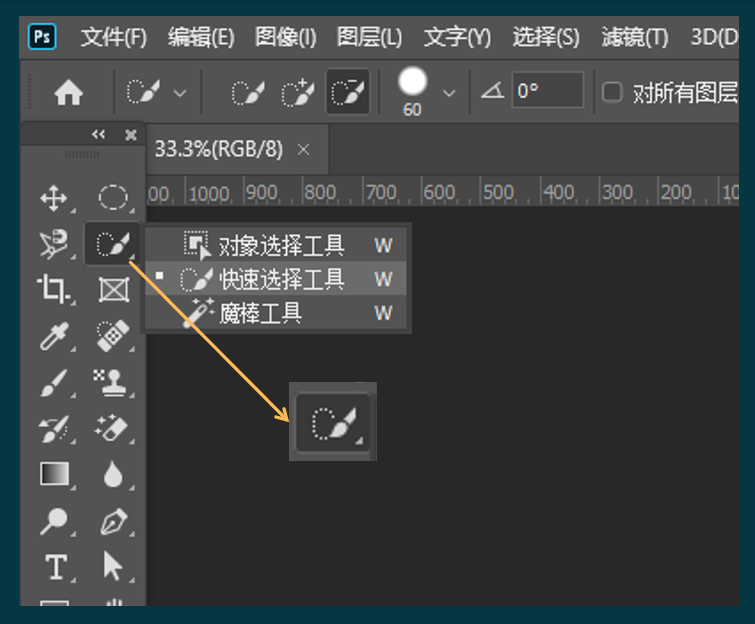This screenshot has width=755, height=624.
Task: Collapse the toolbar with double arrows
Action: coord(98,135)
